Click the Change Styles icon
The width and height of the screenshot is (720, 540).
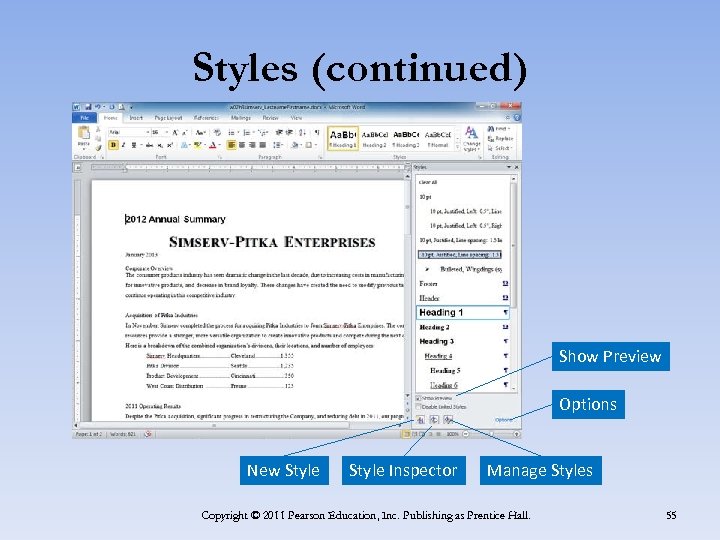pyautogui.click(x=471, y=139)
